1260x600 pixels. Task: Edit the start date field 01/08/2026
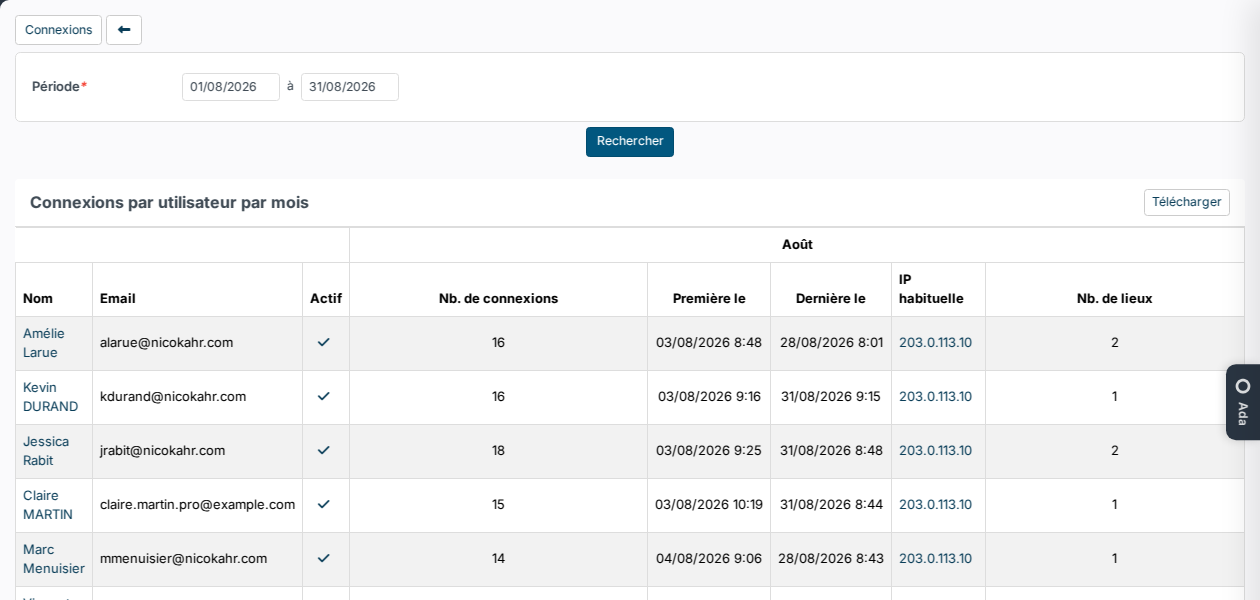tap(231, 87)
